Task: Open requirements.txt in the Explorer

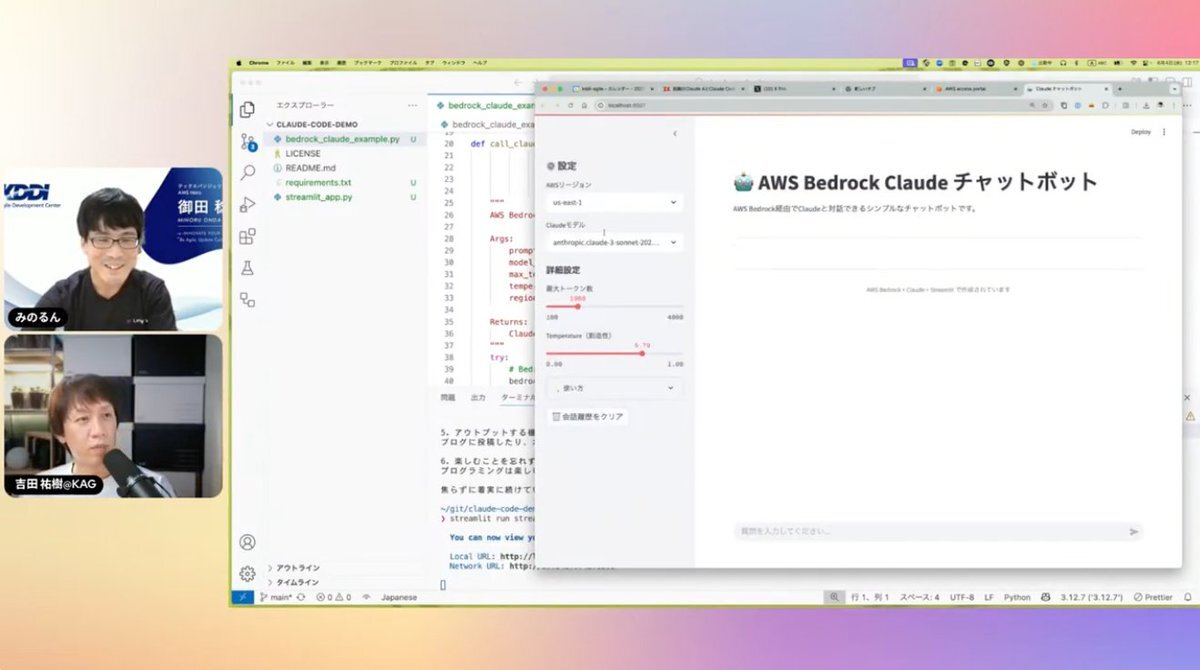Action: [318, 183]
